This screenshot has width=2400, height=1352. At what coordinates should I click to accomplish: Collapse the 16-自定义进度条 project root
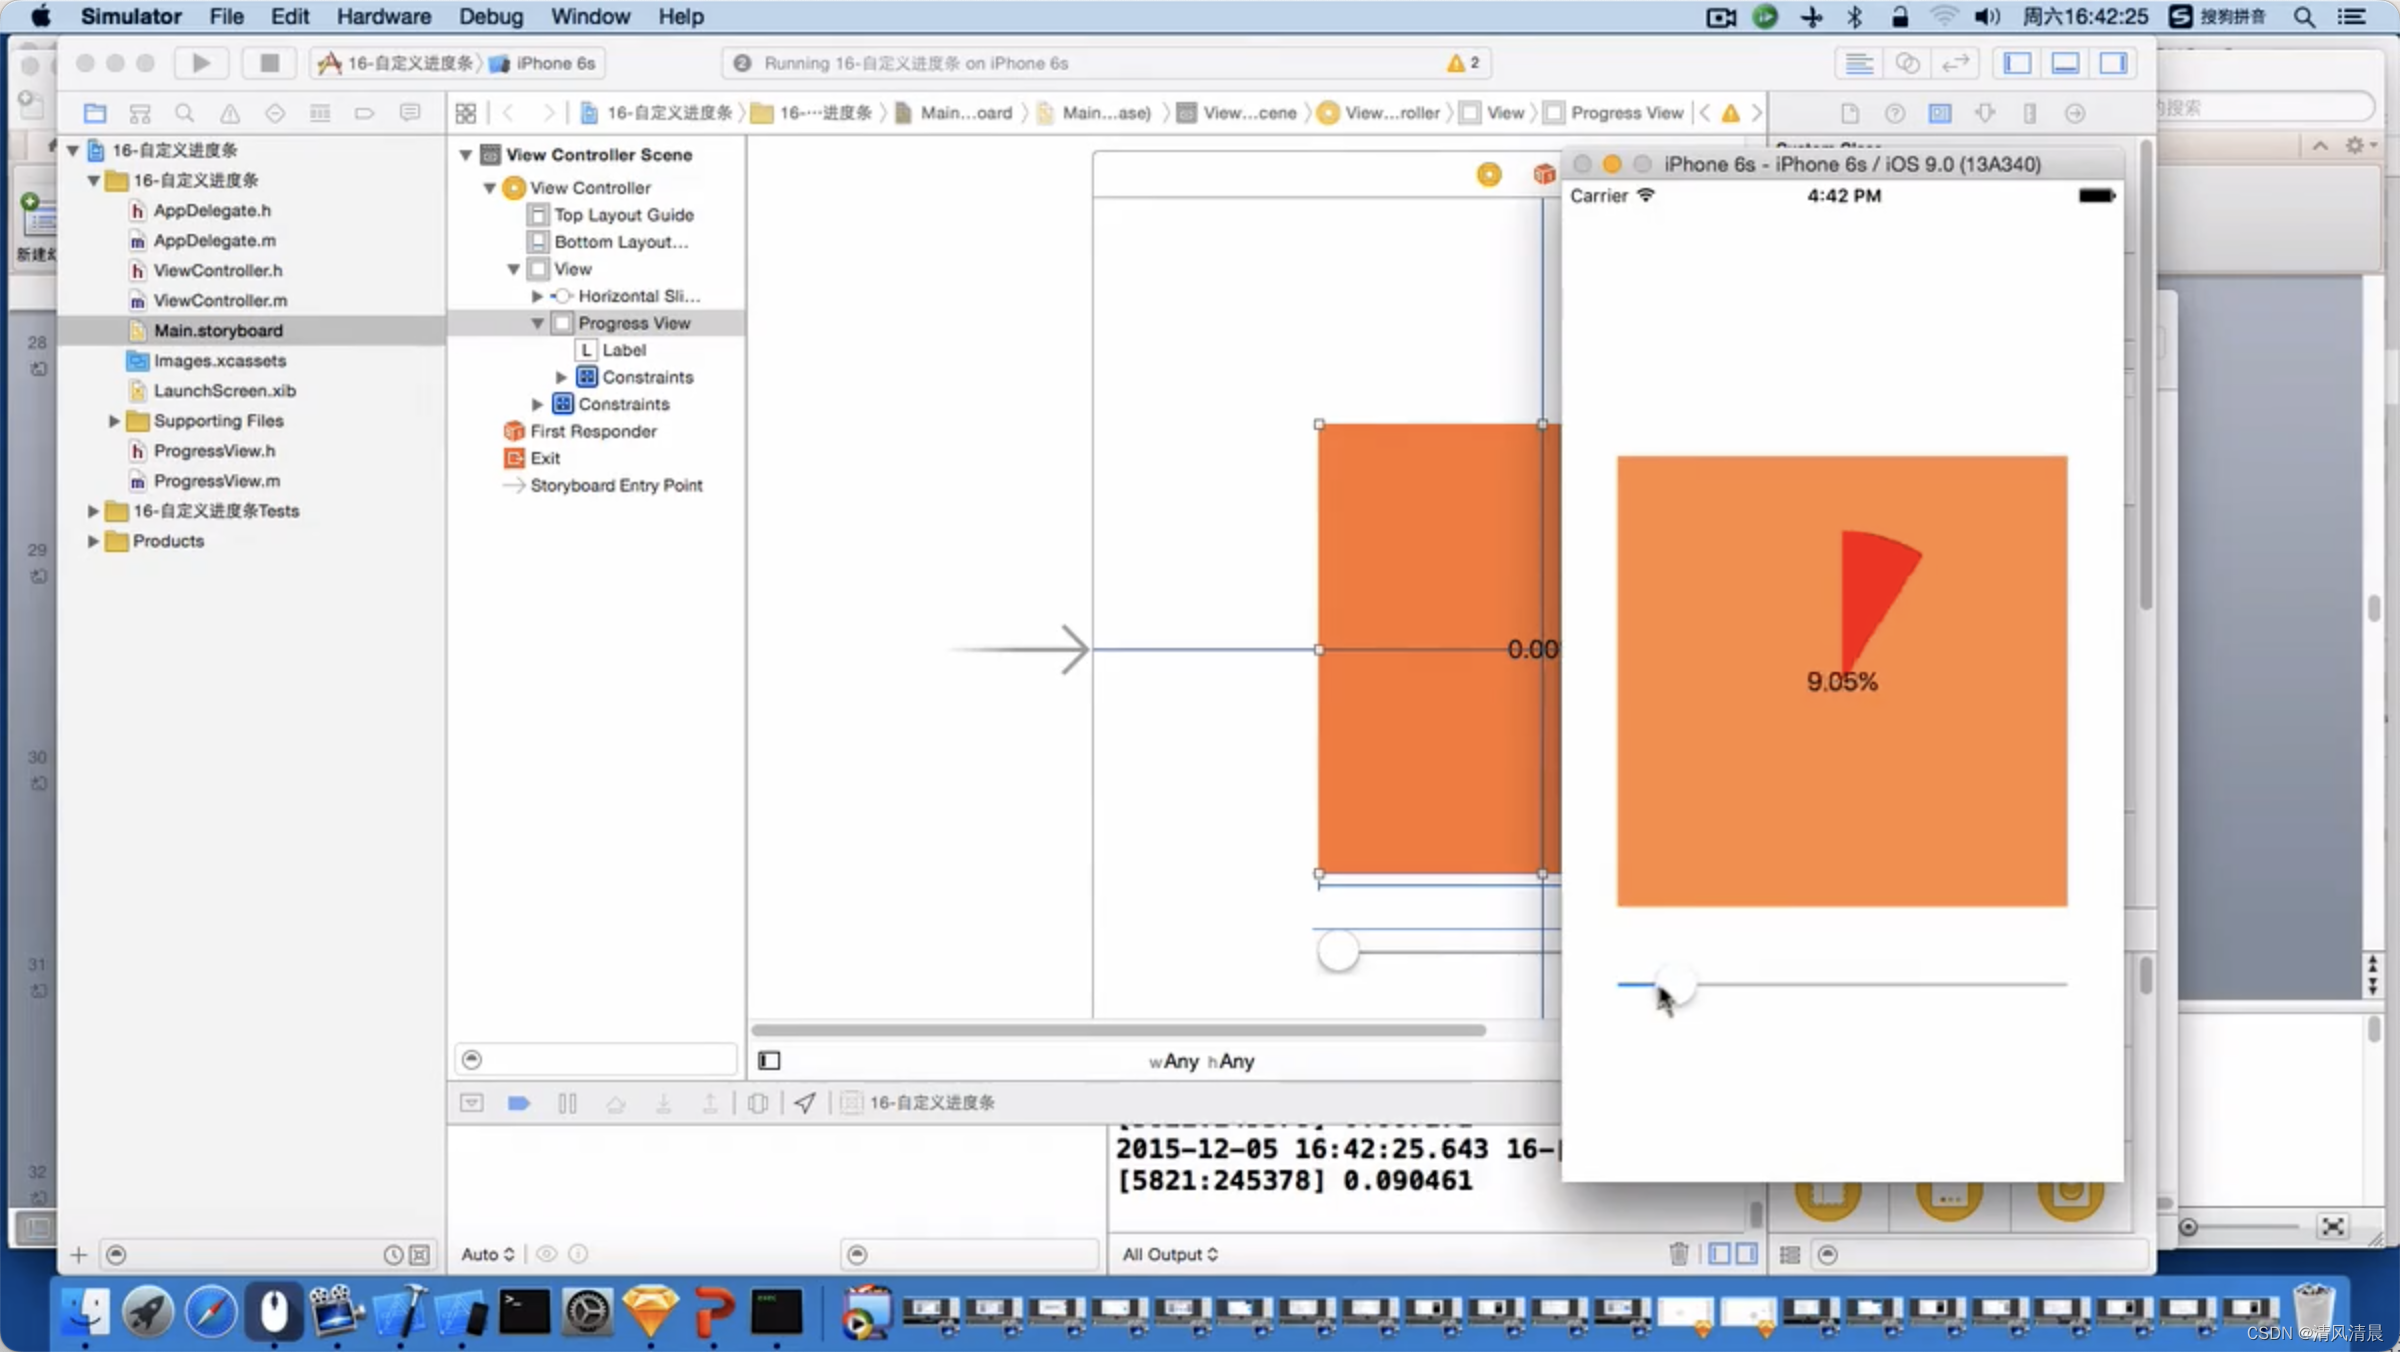tap(73, 150)
